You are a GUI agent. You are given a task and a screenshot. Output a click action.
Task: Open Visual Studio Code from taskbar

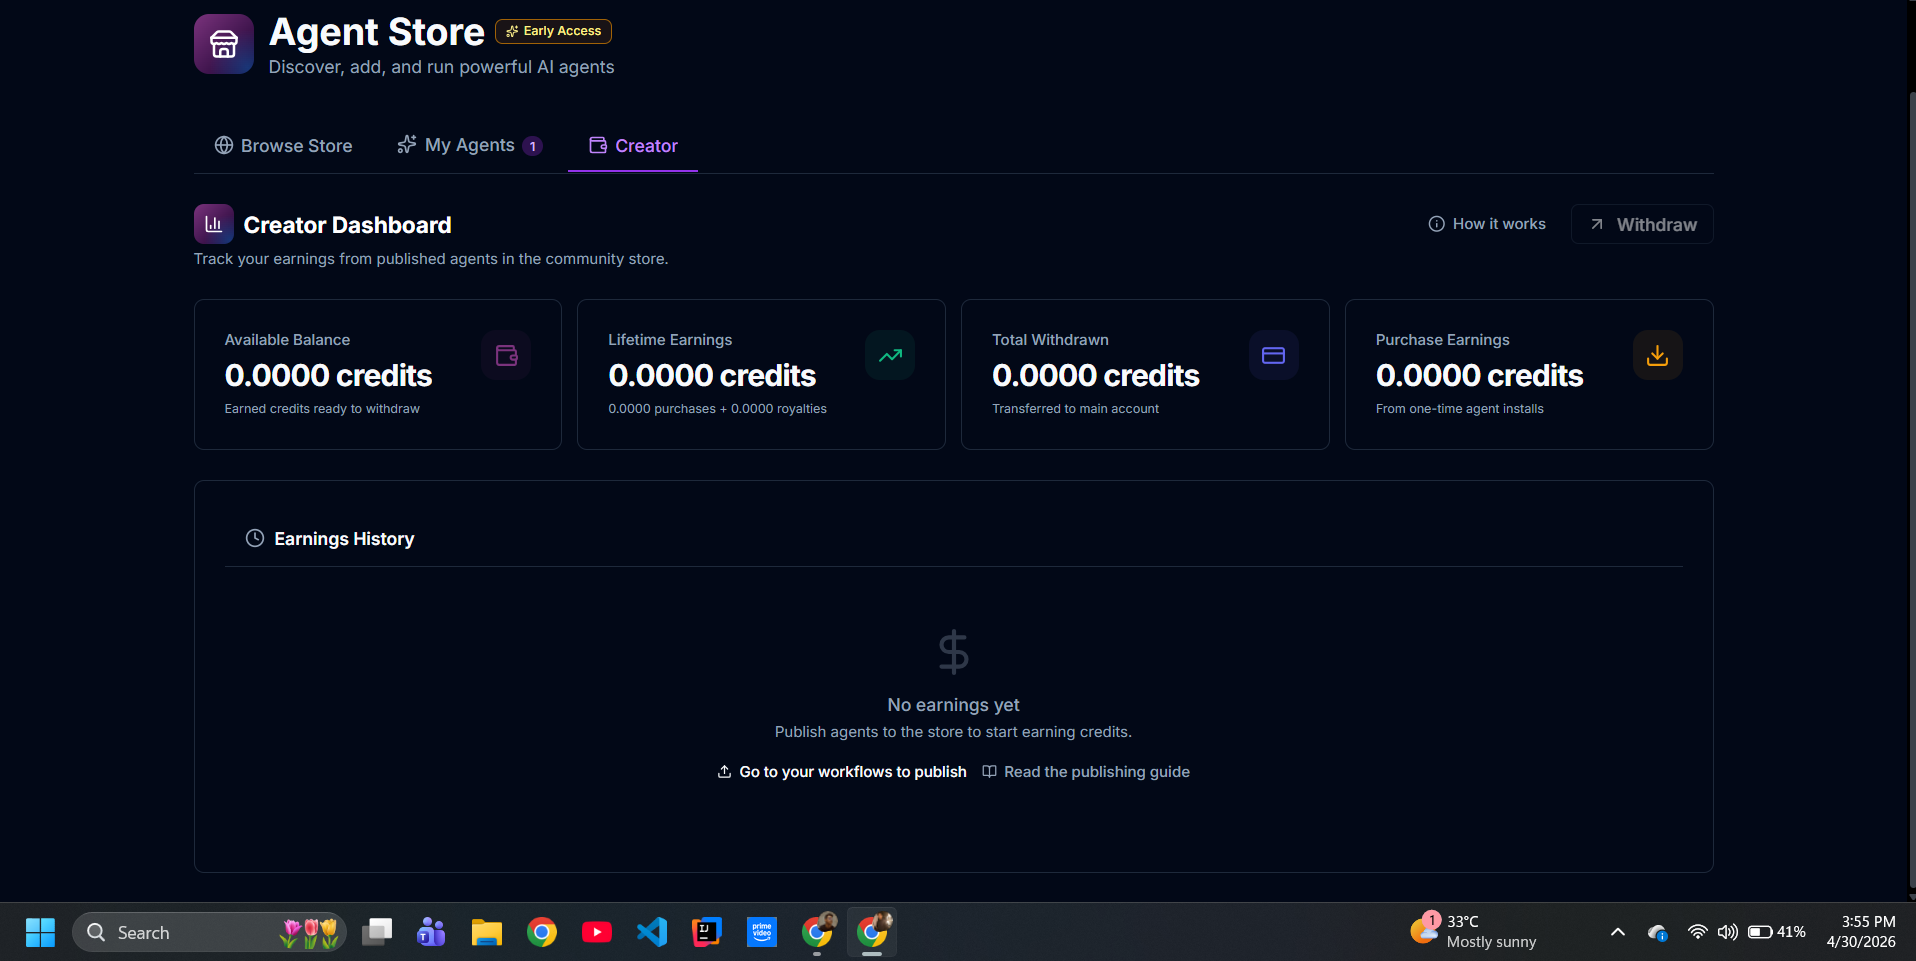[652, 932]
